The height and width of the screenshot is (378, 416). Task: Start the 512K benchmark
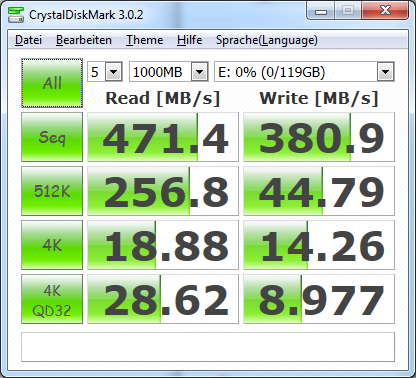[52, 191]
